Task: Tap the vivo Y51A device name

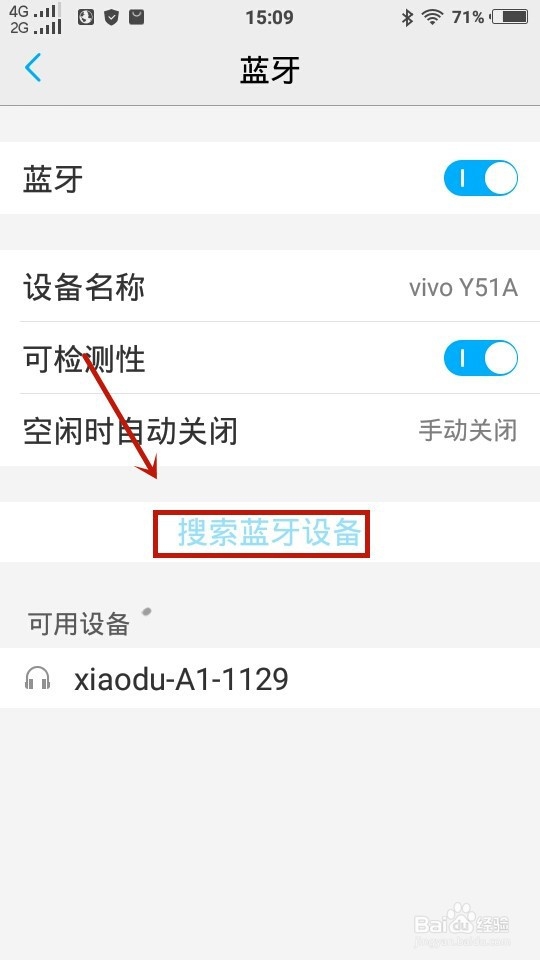Action: [x=463, y=287]
